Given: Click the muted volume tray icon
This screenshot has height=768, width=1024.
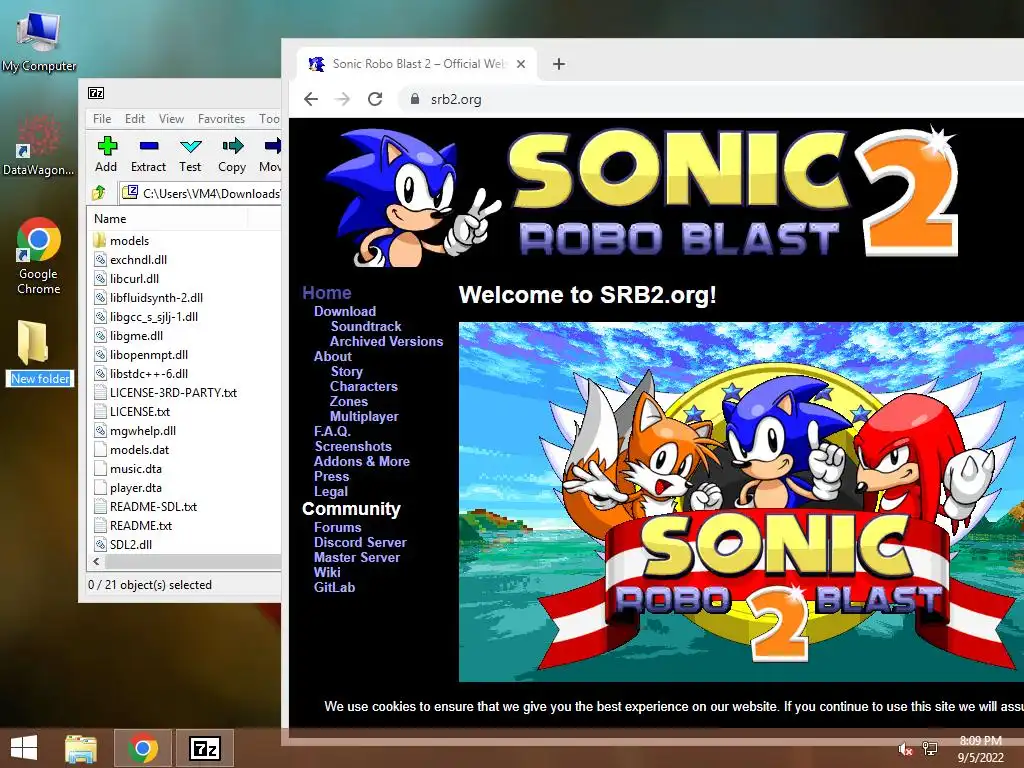Looking at the screenshot, I should (905, 749).
